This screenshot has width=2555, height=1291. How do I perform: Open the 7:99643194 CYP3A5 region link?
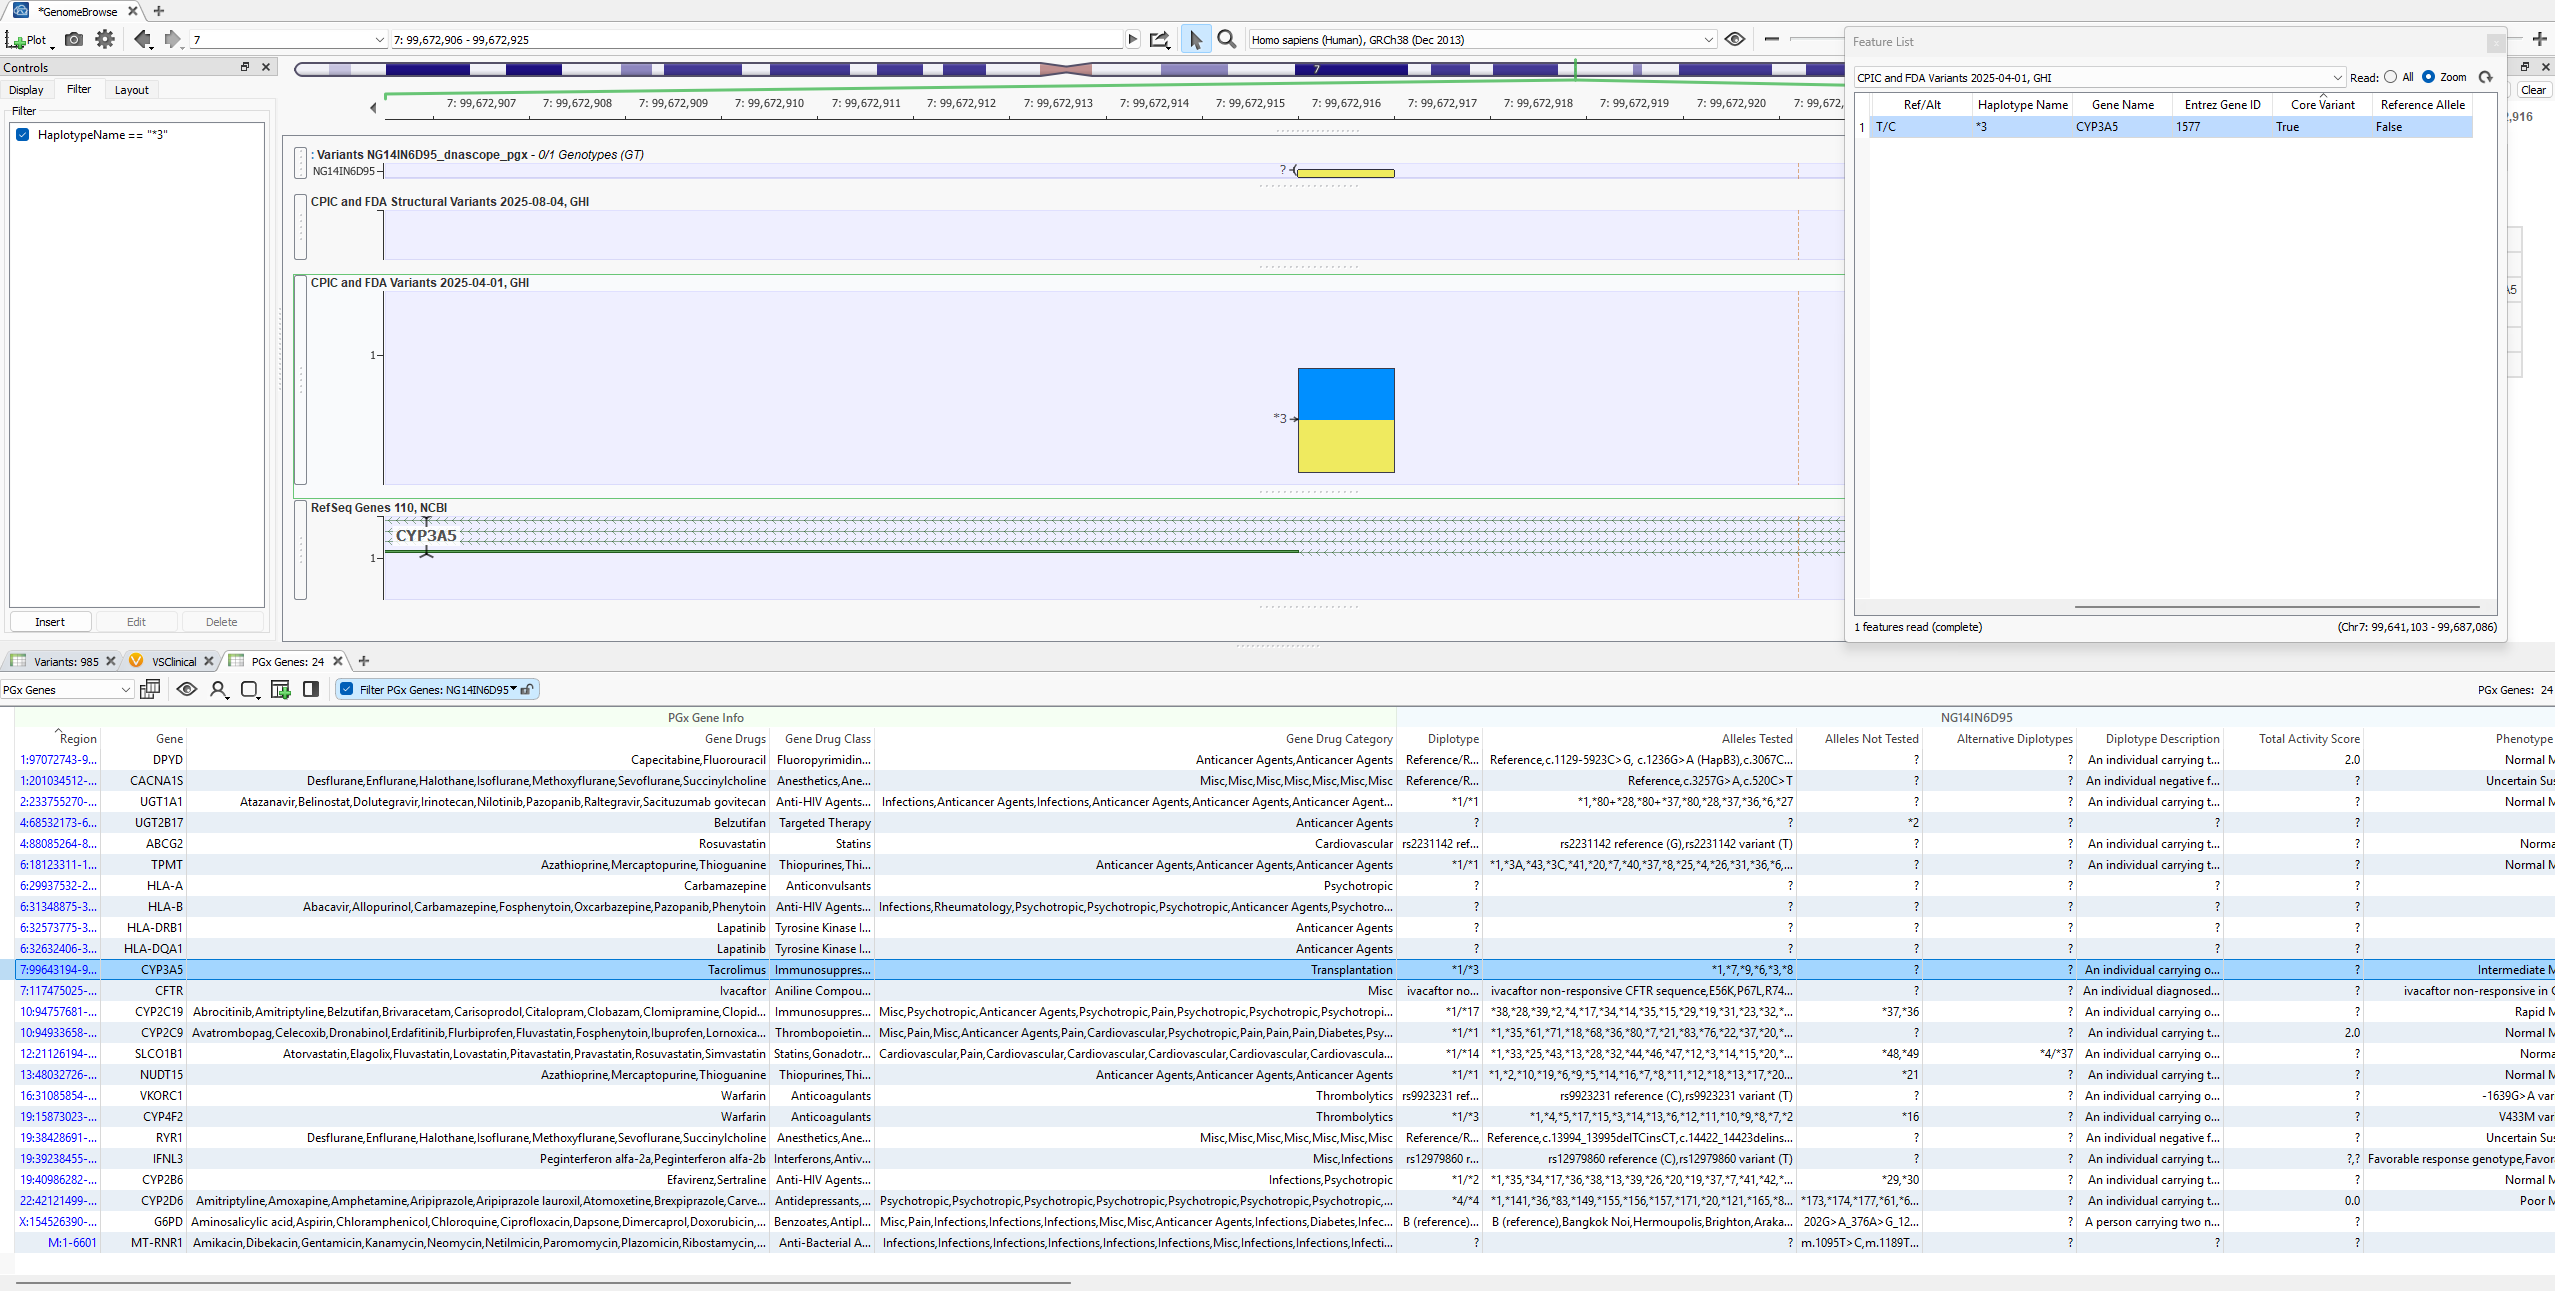tap(58, 970)
